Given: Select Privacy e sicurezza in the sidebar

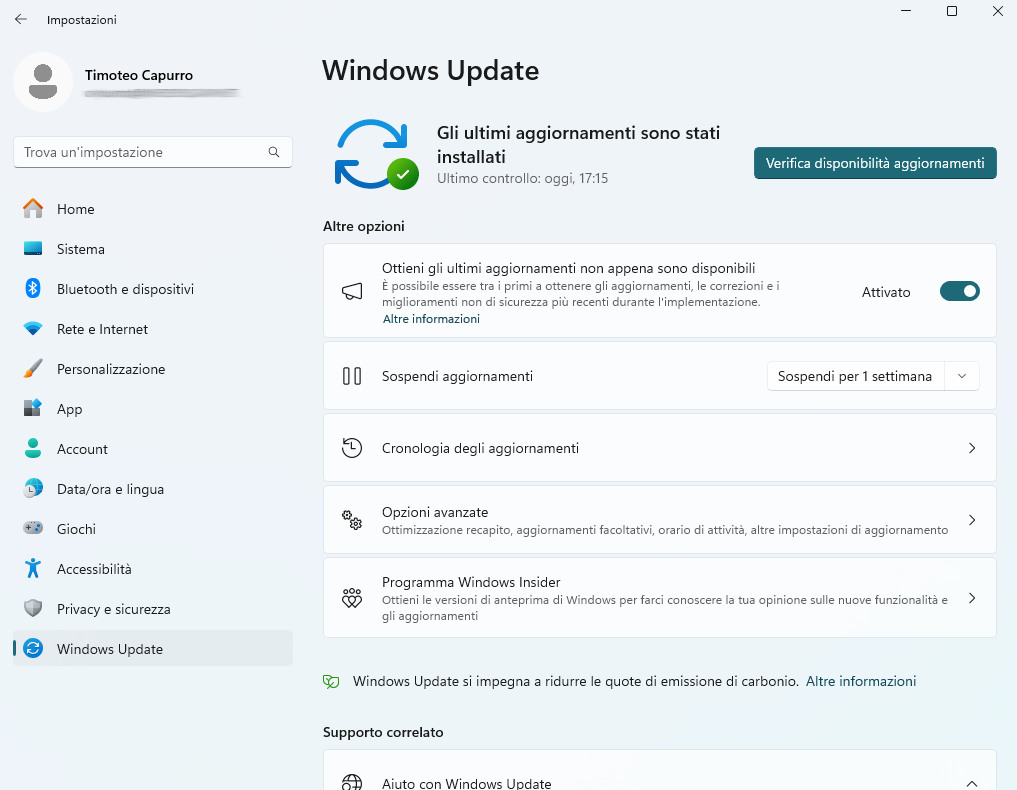Looking at the screenshot, I should (x=153, y=609).
